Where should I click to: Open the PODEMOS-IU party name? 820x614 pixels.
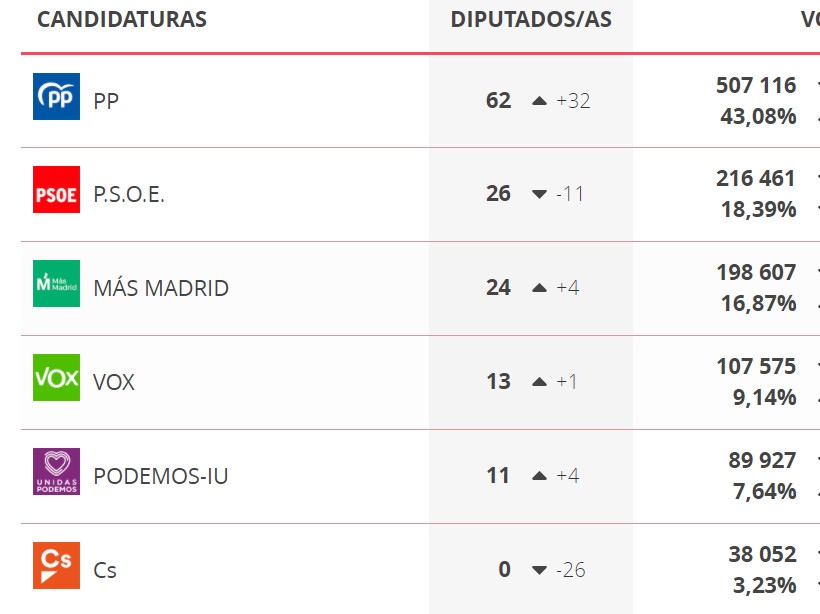(161, 476)
